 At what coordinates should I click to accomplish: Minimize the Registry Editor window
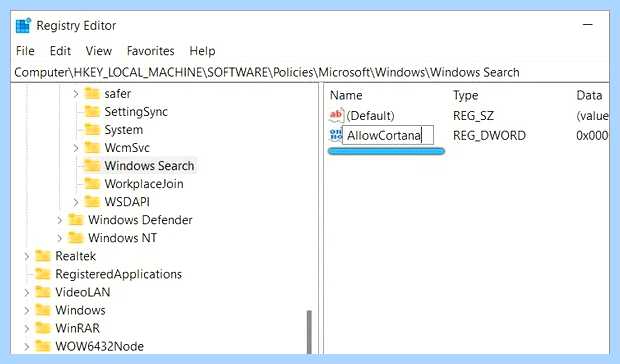click(x=588, y=25)
